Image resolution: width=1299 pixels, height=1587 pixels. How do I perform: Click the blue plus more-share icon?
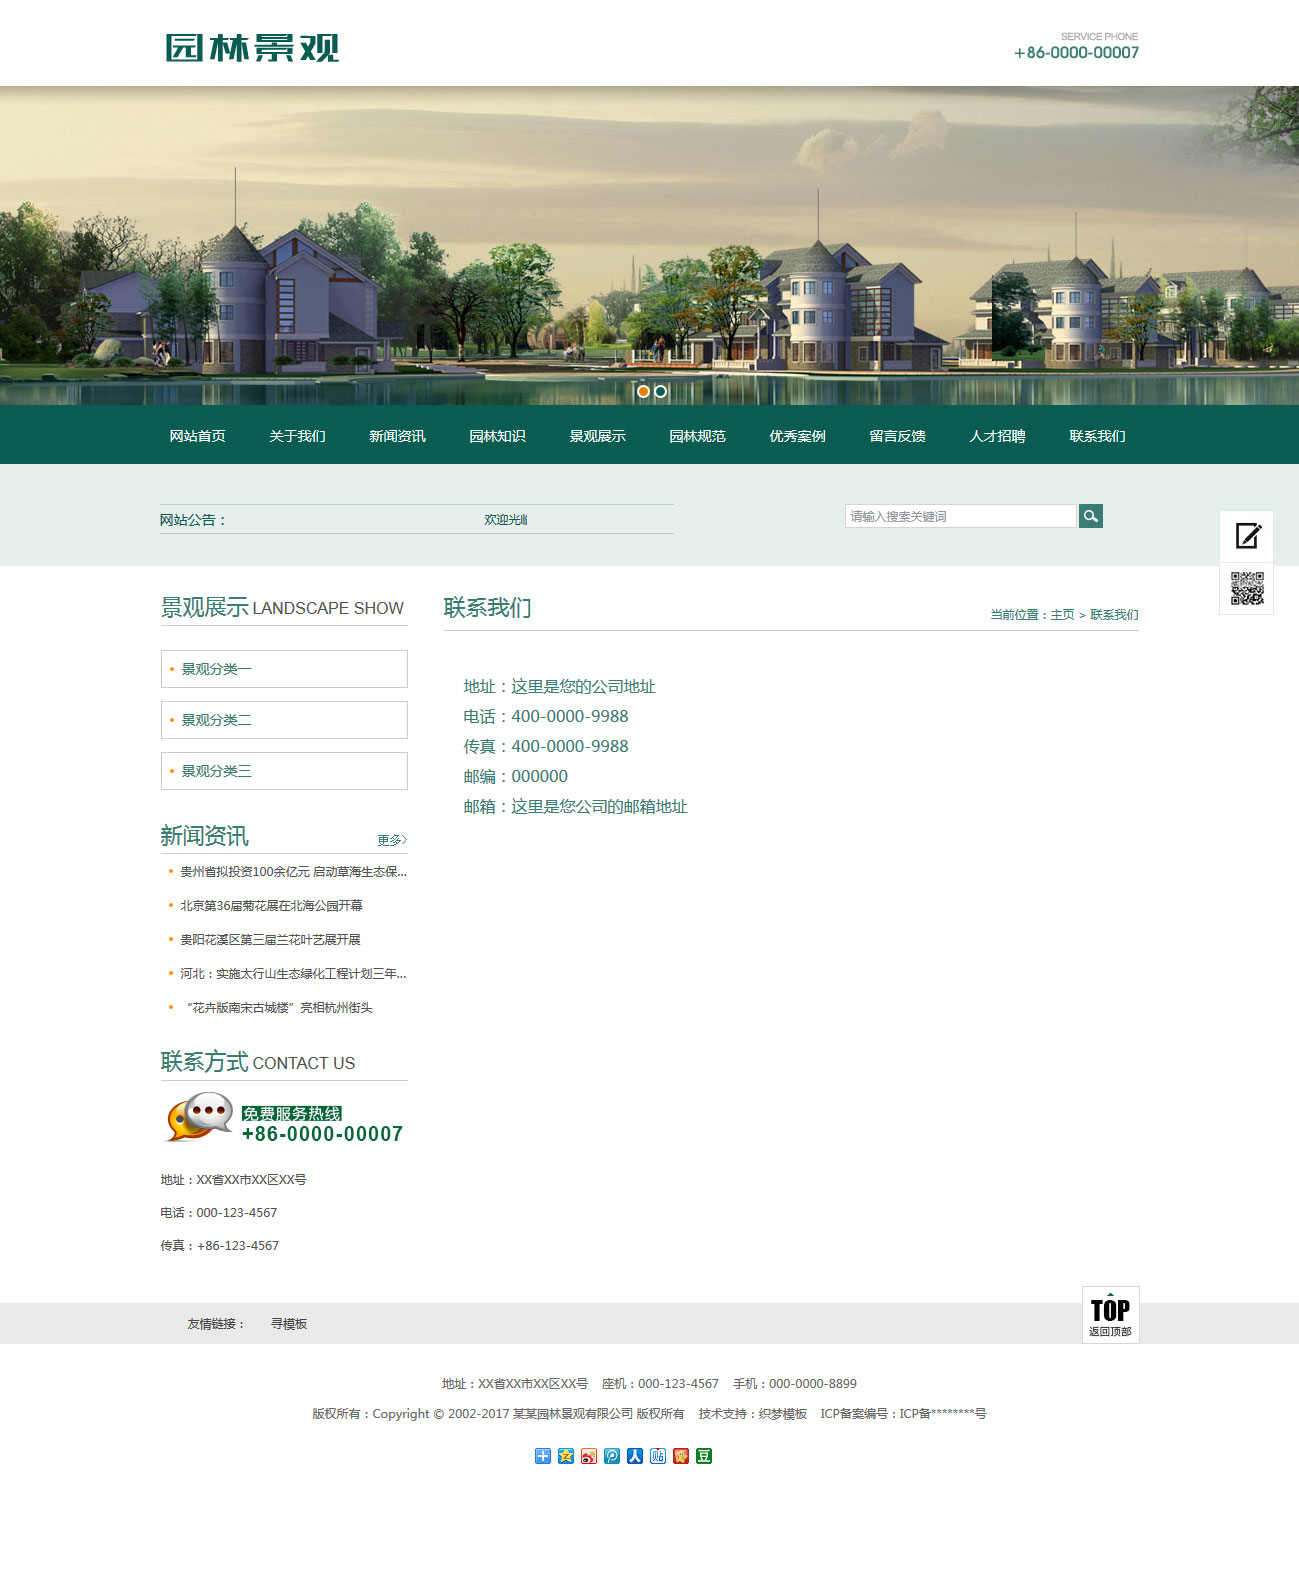(543, 1456)
